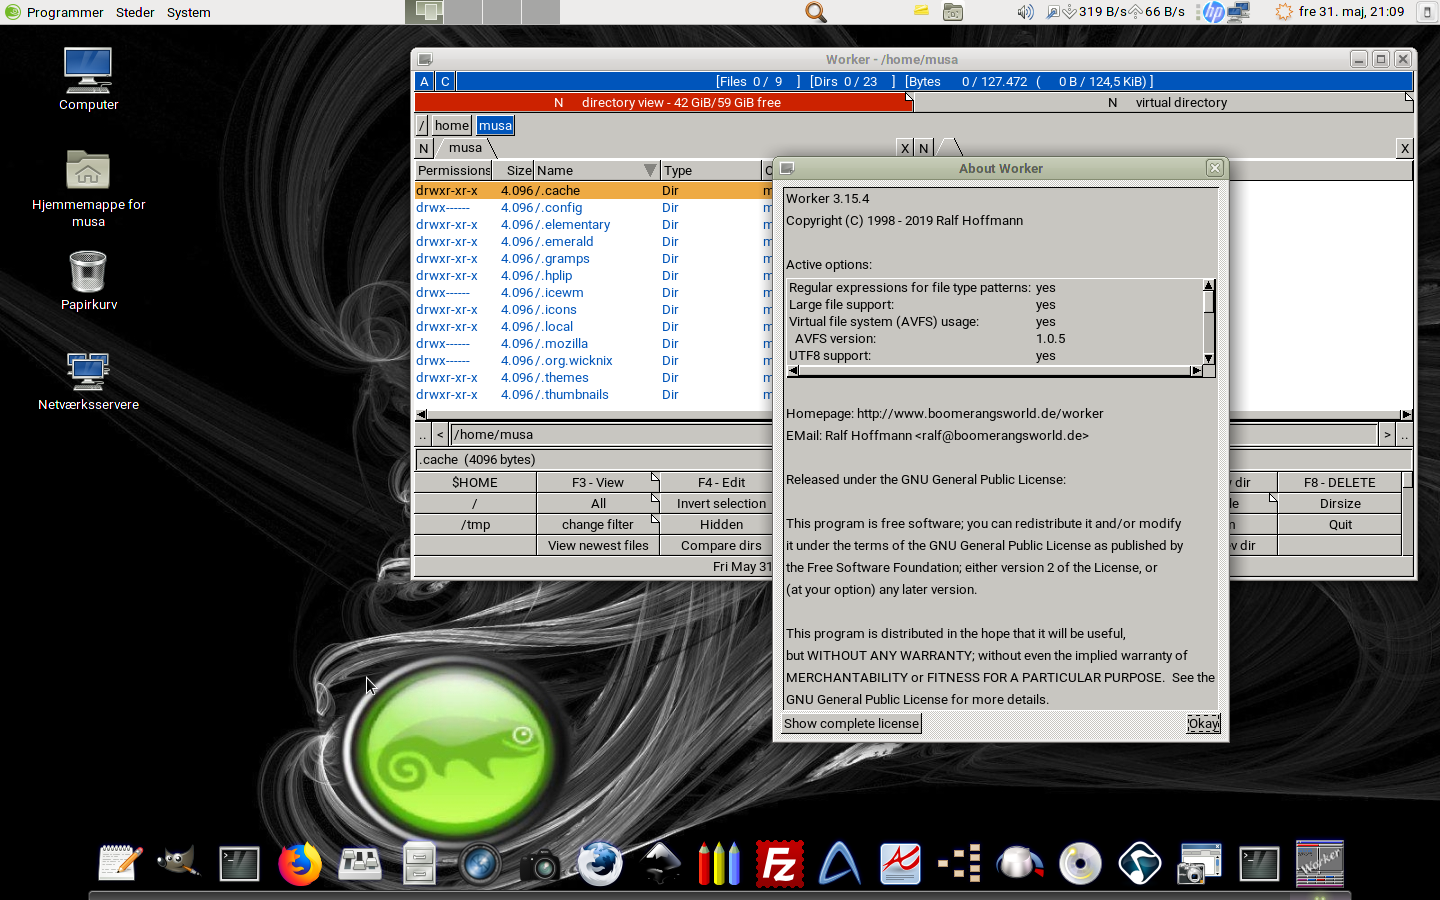Image resolution: width=1440 pixels, height=900 pixels.
Task: Click the 'A' button in Worker status bar
Action: coord(424,82)
